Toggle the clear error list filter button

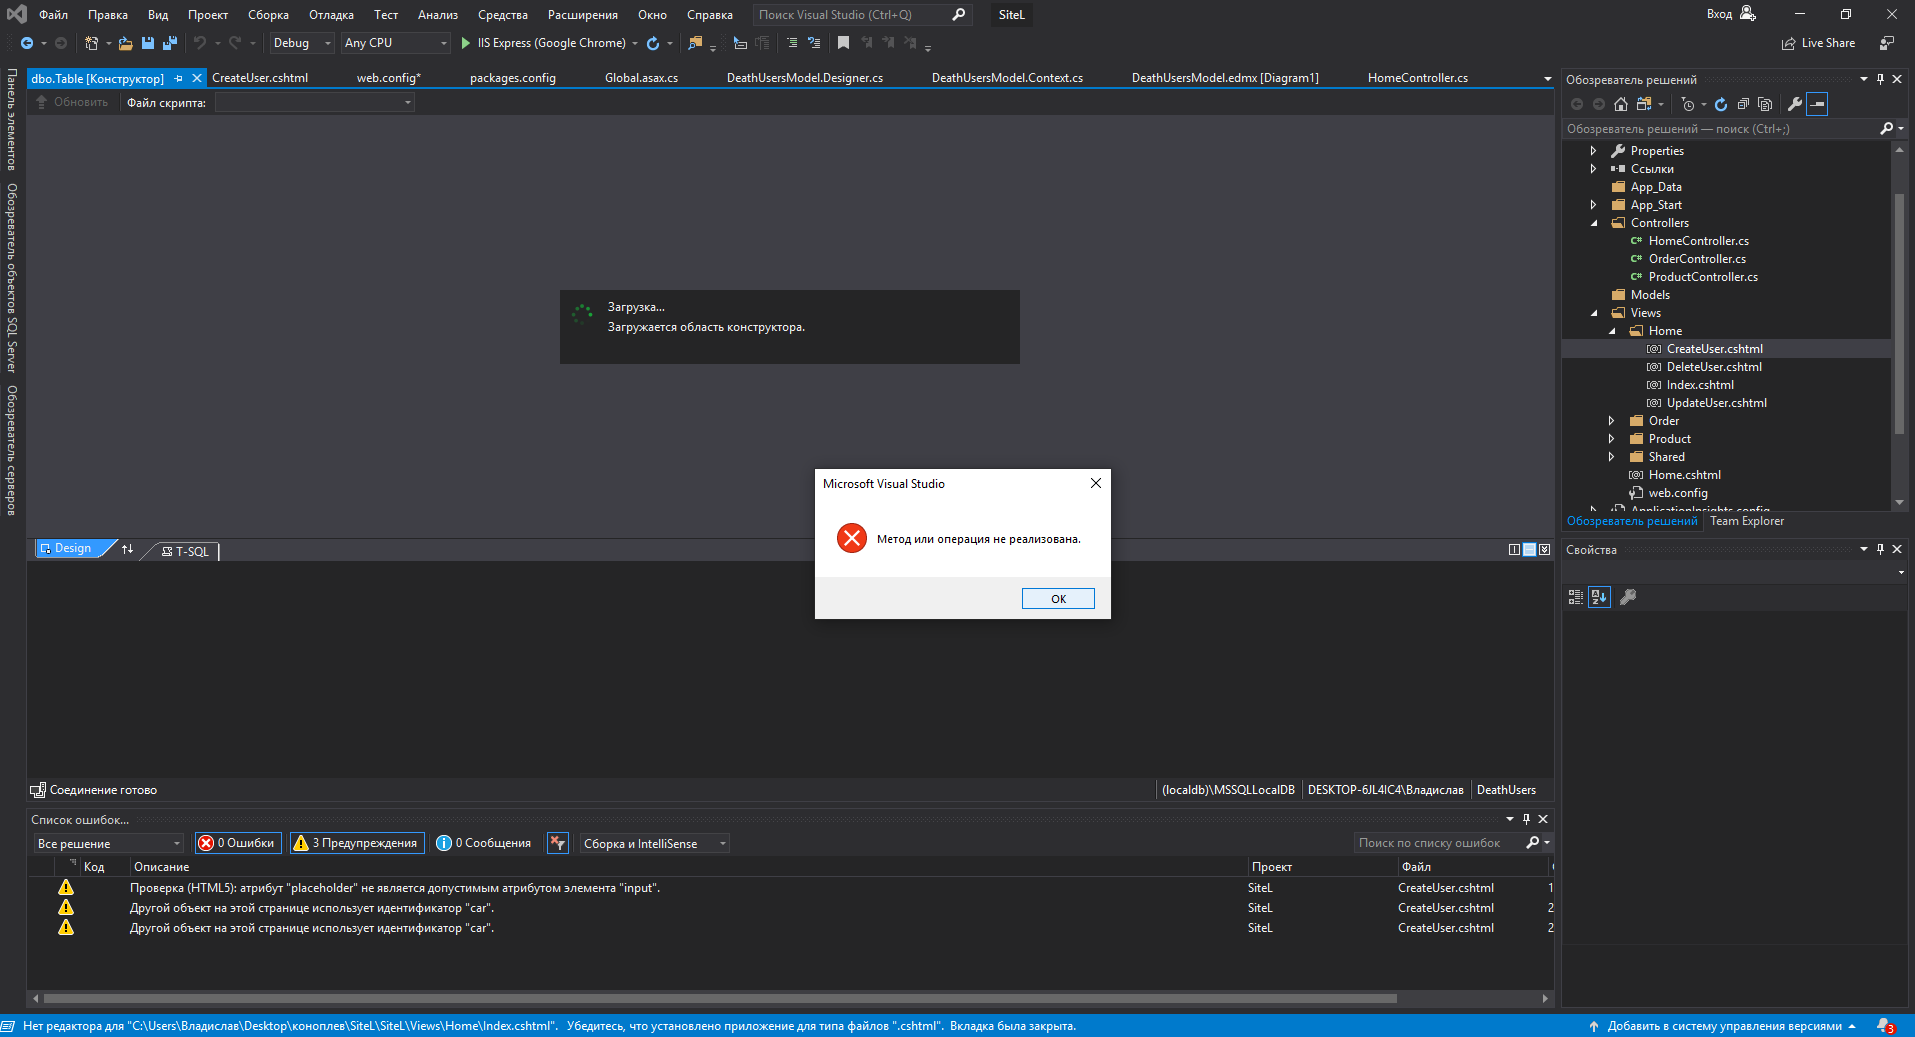(558, 843)
